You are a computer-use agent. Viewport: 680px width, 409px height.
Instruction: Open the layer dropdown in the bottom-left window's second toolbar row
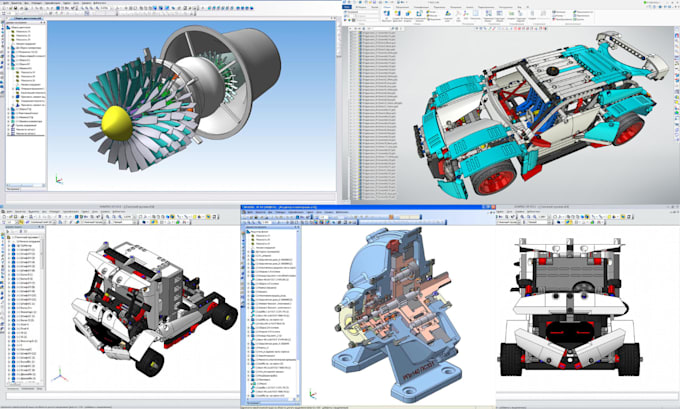coord(43,222)
